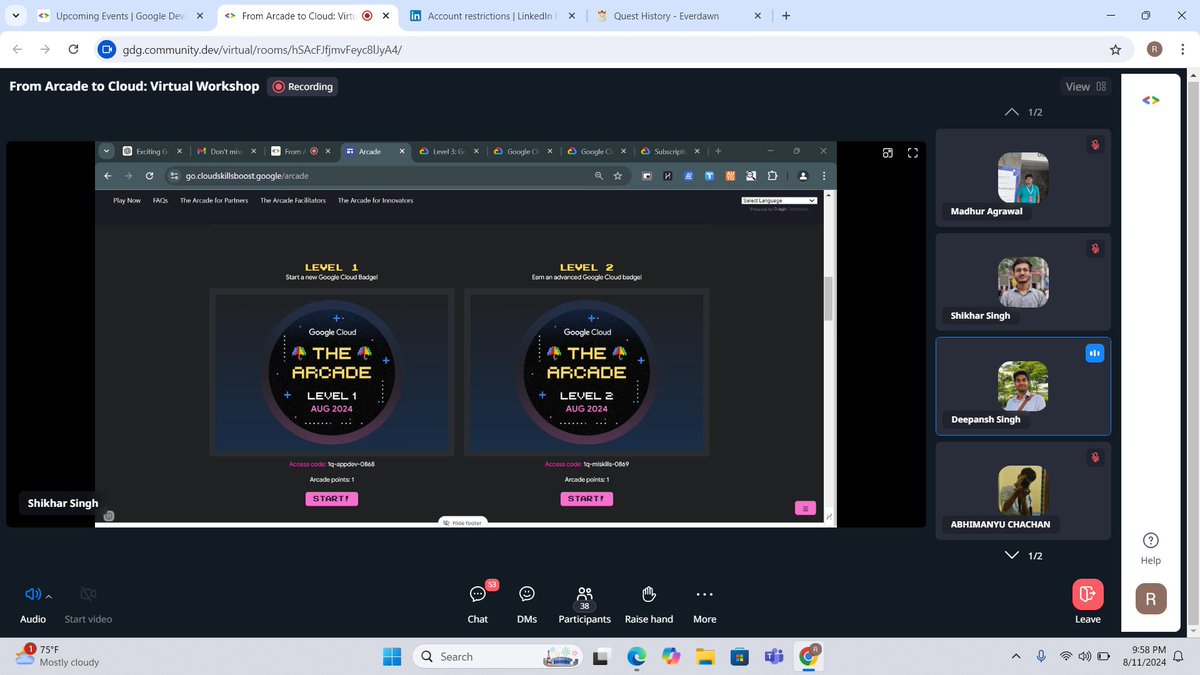Select Shikhar Singh's participant tile

(x=1023, y=282)
